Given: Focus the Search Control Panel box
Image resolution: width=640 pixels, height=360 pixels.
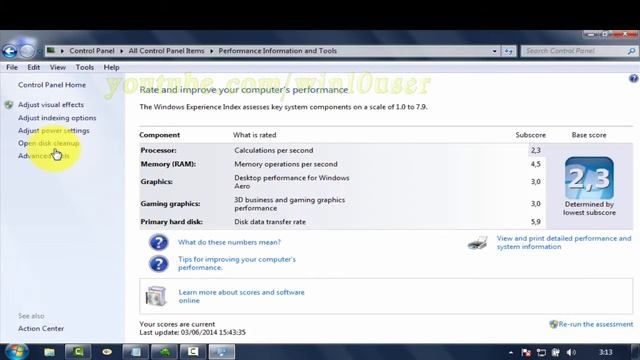Looking at the screenshot, I should pyautogui.click(x=575, y=51).
